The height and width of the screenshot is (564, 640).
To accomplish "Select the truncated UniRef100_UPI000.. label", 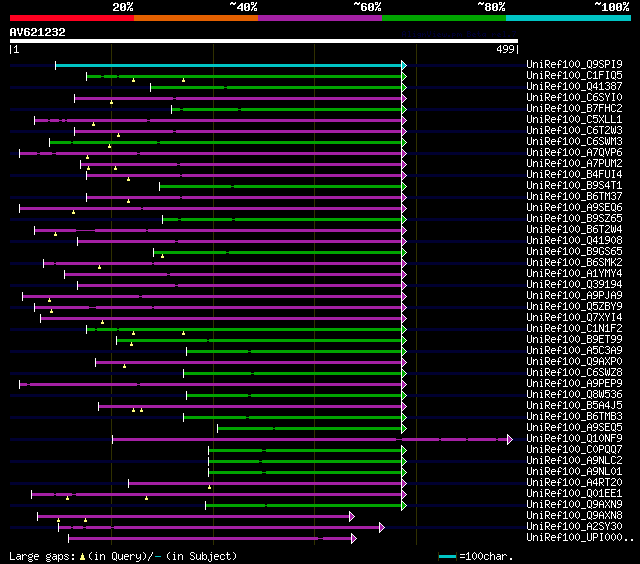I will coord(580,538).
